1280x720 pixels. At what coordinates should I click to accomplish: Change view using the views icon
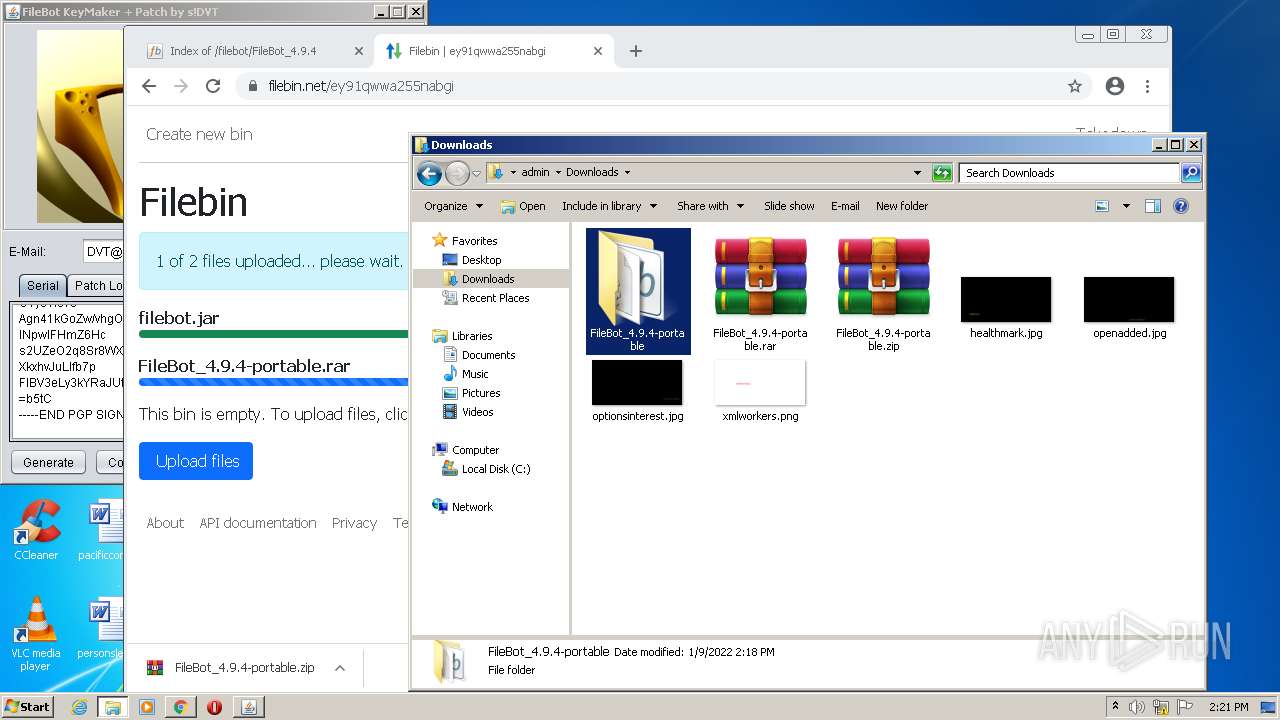1102,206
